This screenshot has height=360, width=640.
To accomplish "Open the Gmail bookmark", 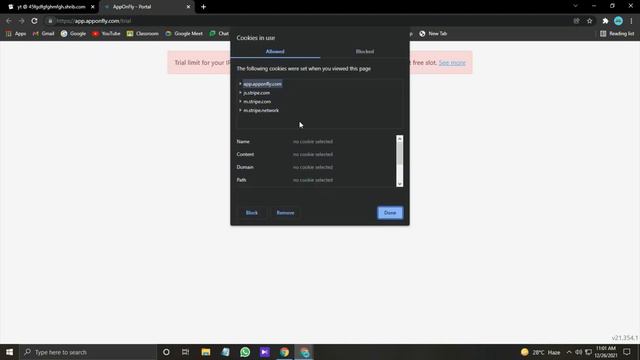I will (x=43, y=33).
